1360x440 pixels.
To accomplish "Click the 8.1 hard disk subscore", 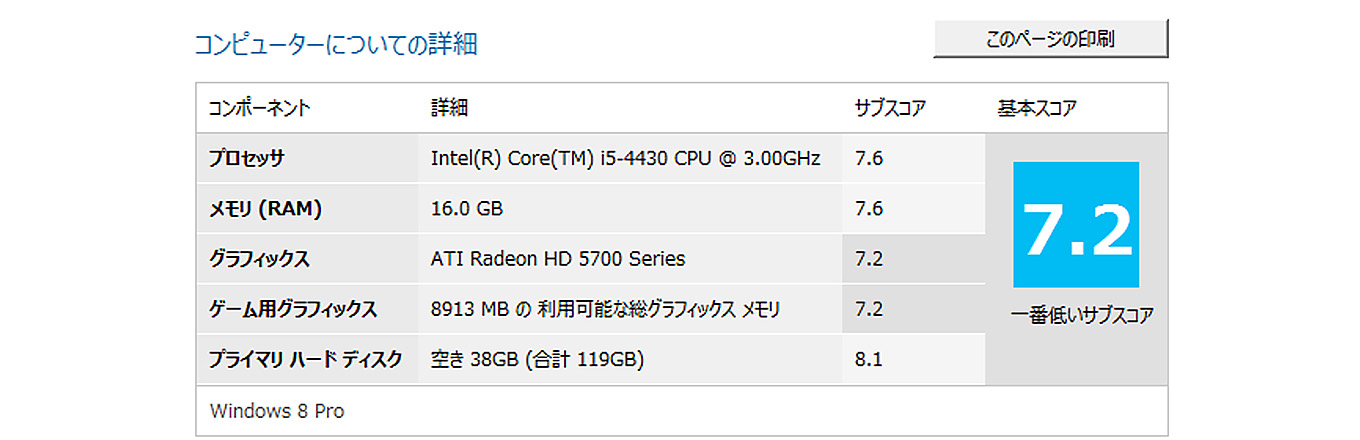I will (x=869, y=359).
